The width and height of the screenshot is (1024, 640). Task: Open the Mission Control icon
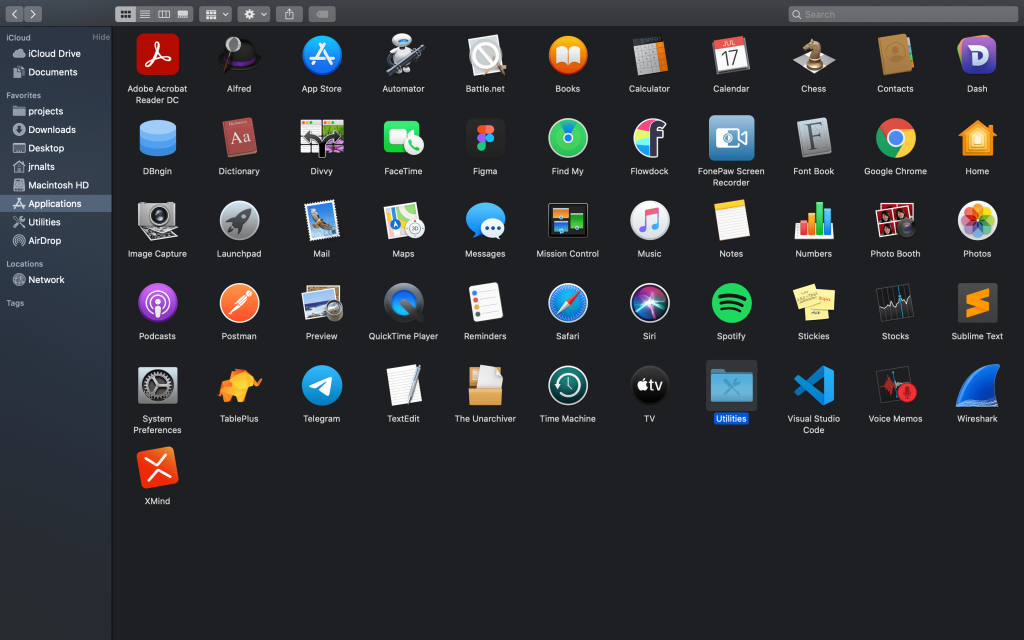(568, 221)
